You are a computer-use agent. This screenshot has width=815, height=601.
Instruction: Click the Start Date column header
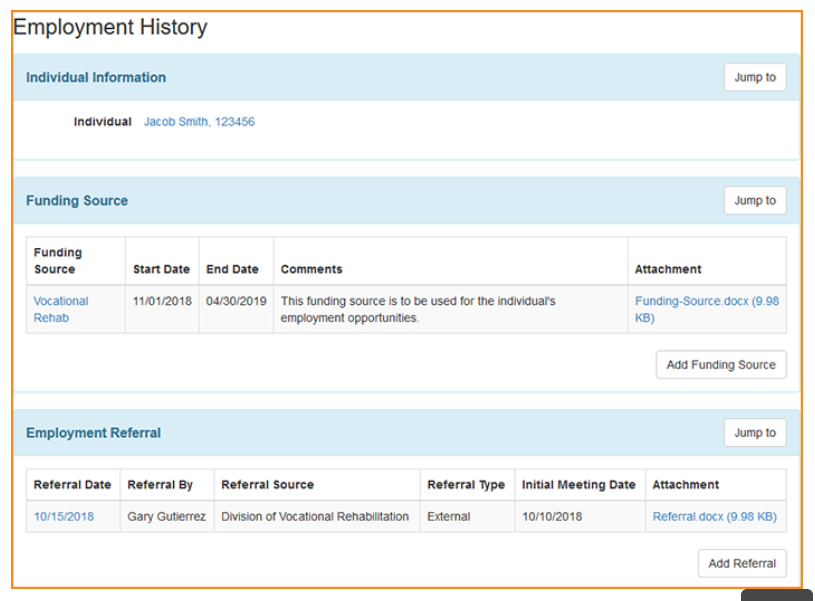[161, 269]
